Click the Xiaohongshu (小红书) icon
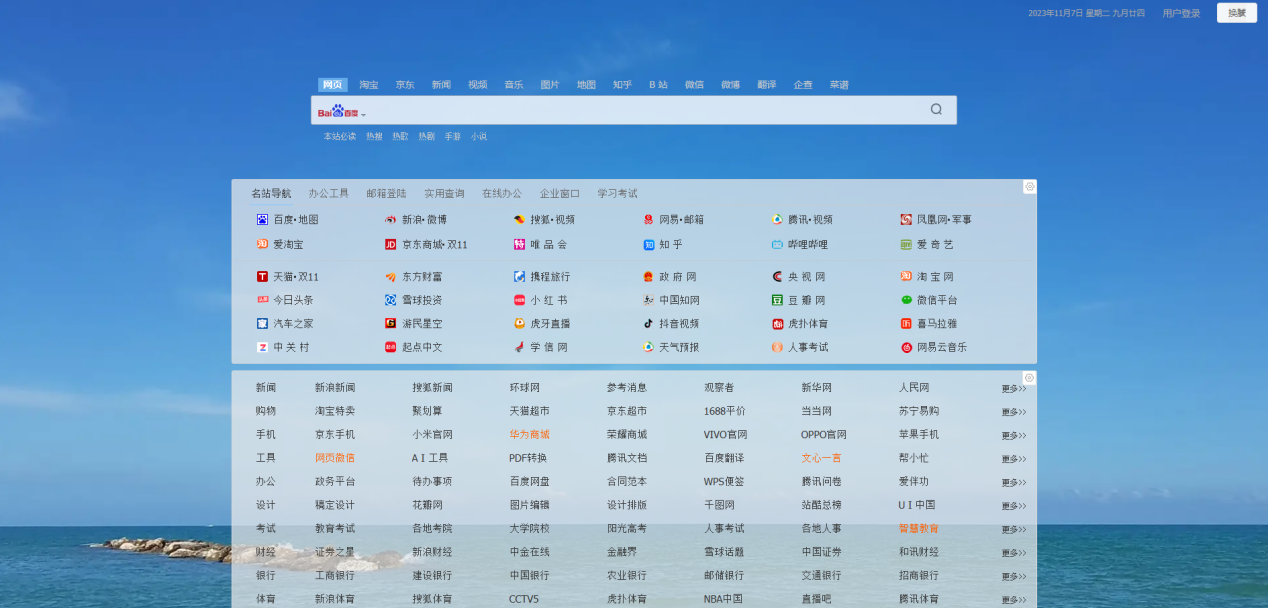 (519, 300)
